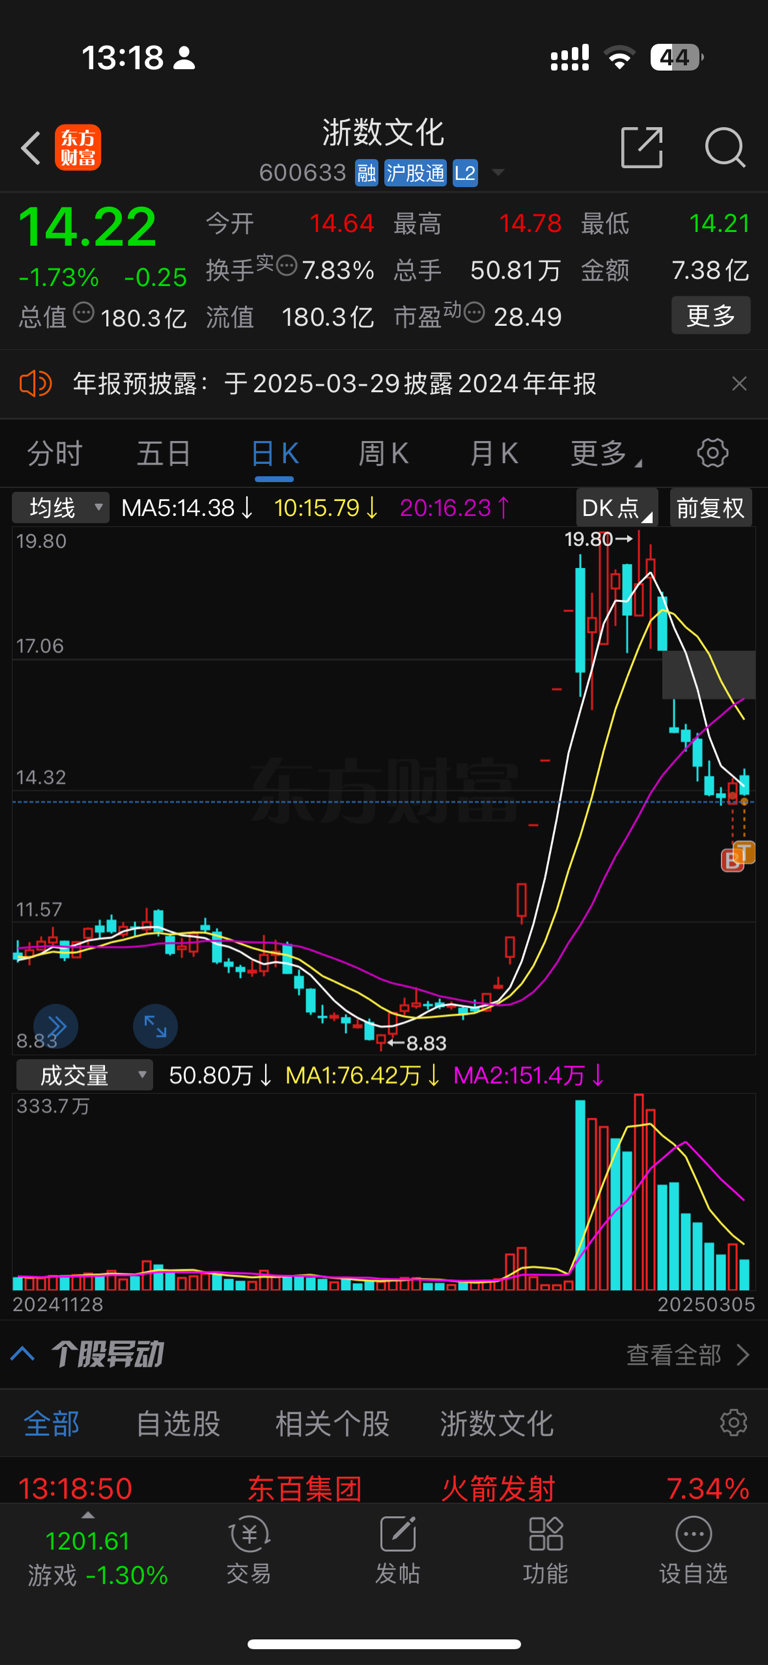Open the 成交量 indicator dropdown
Image resolution: width=769 pixels, height=1665 pixels.
(85, 1075)
